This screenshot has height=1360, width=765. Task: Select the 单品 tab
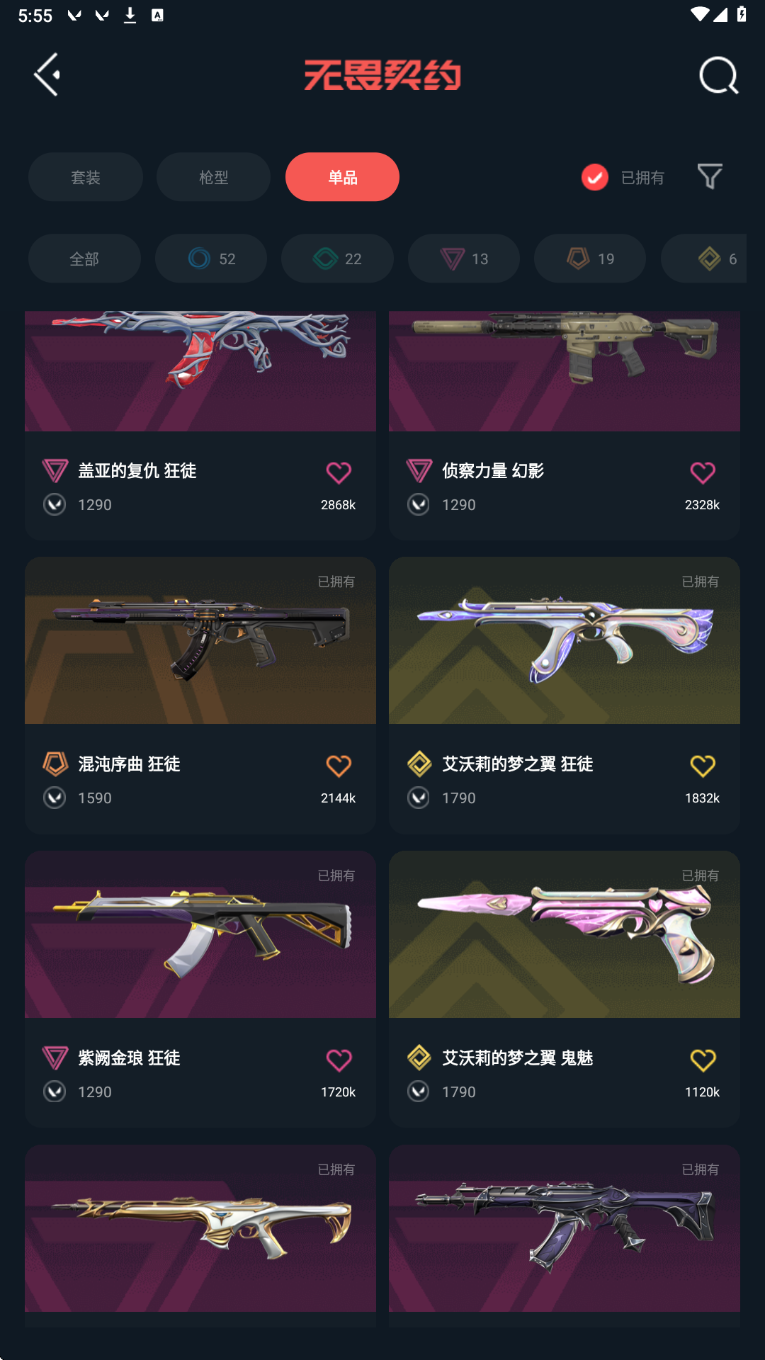(342, 177)
